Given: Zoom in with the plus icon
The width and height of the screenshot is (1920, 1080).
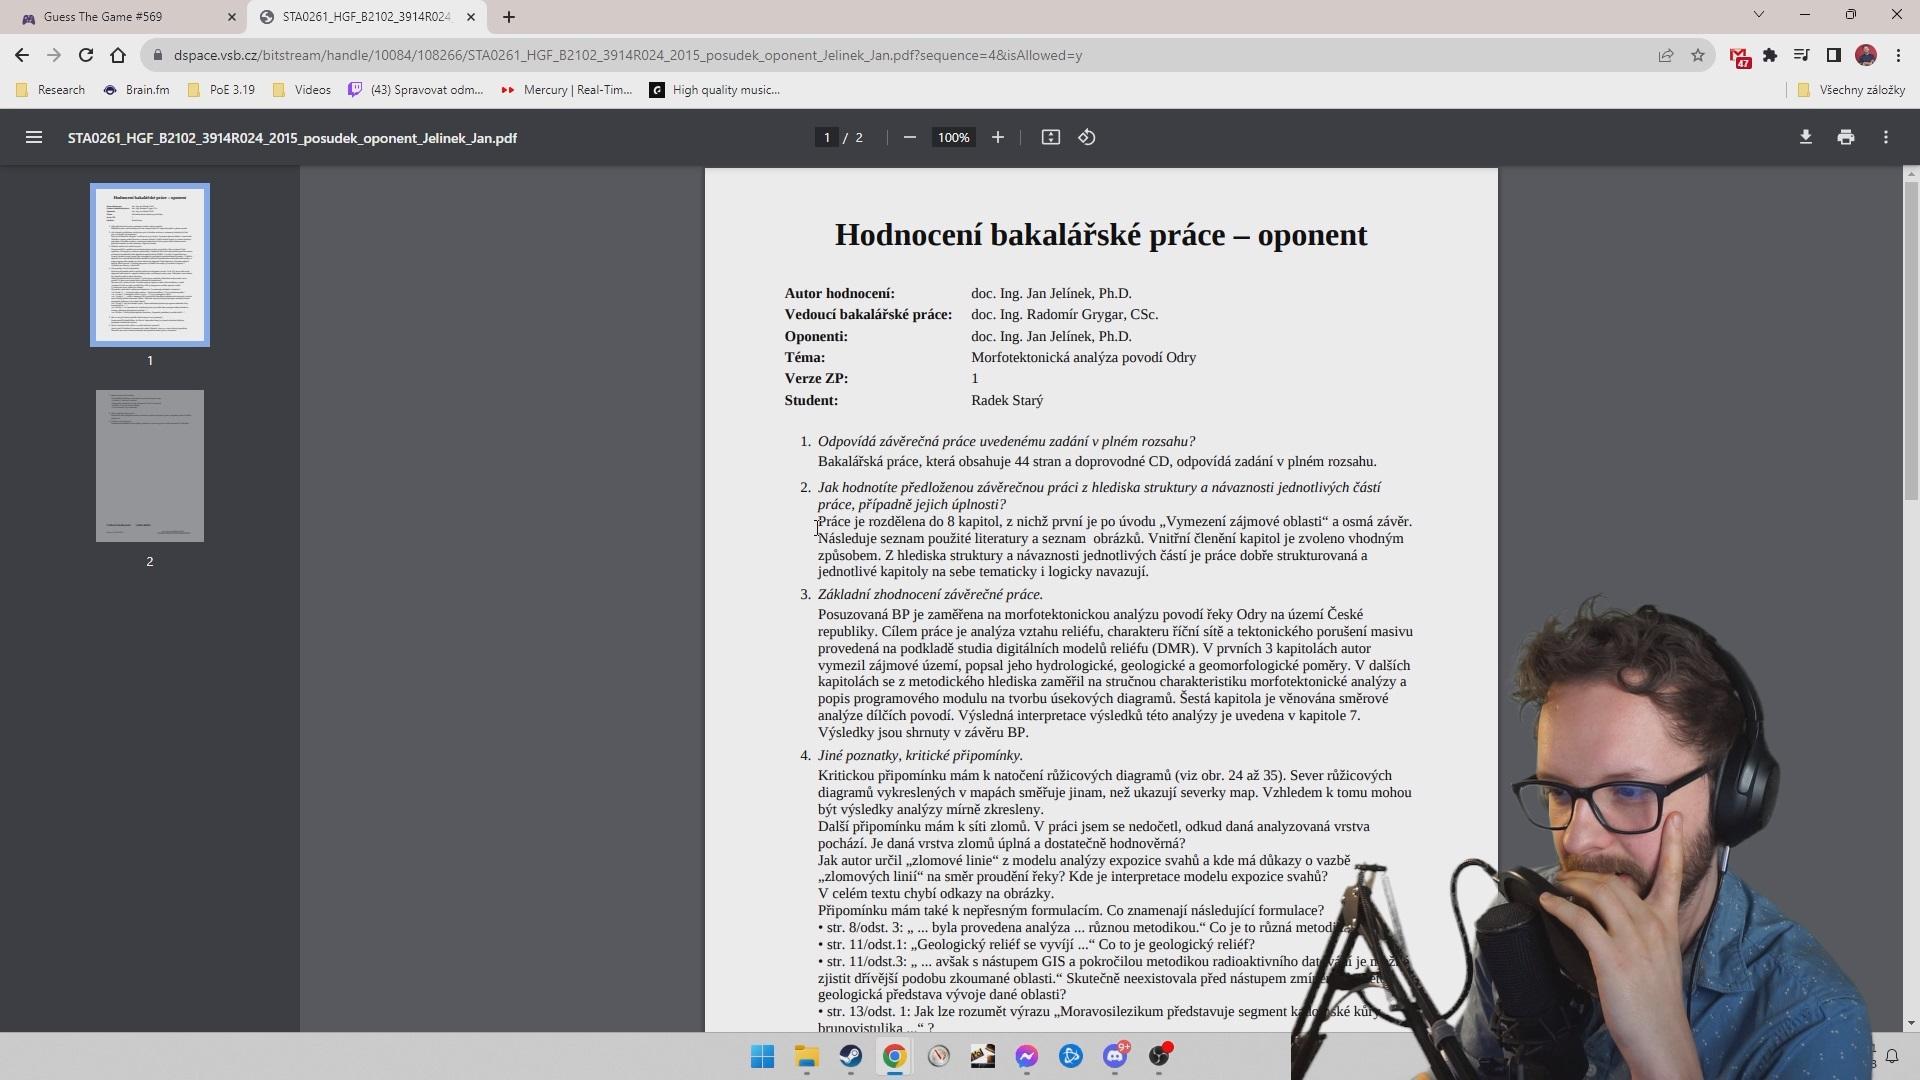Looking at the screenshot, I should click(998, 138).
